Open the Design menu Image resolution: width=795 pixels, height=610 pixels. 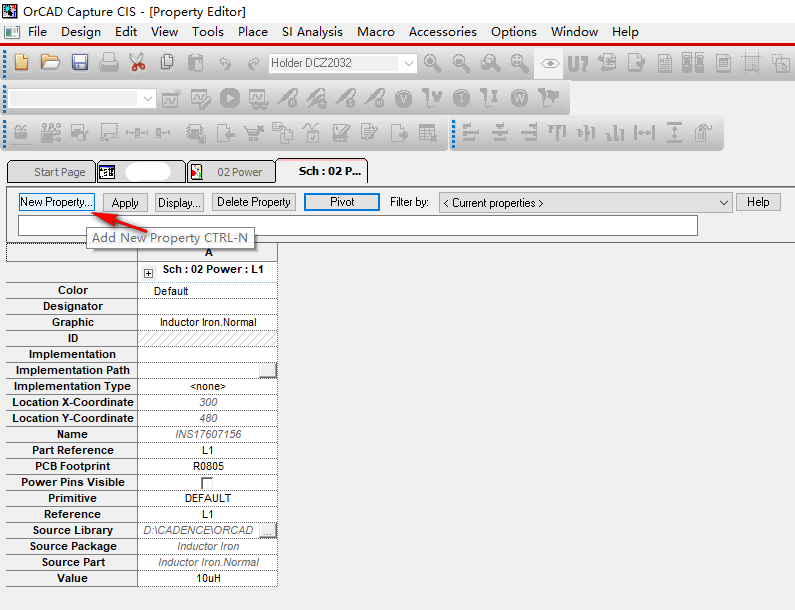[x=81, y=32]
